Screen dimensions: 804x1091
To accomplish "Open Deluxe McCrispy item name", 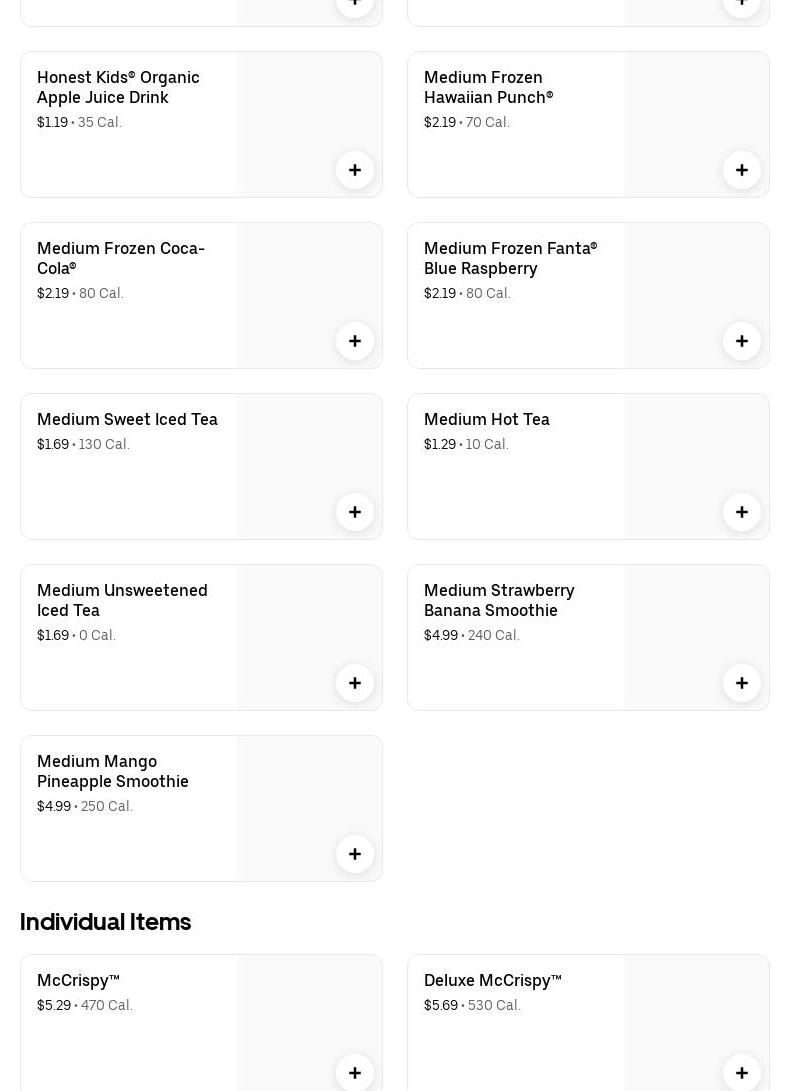I will pos(492,980).
